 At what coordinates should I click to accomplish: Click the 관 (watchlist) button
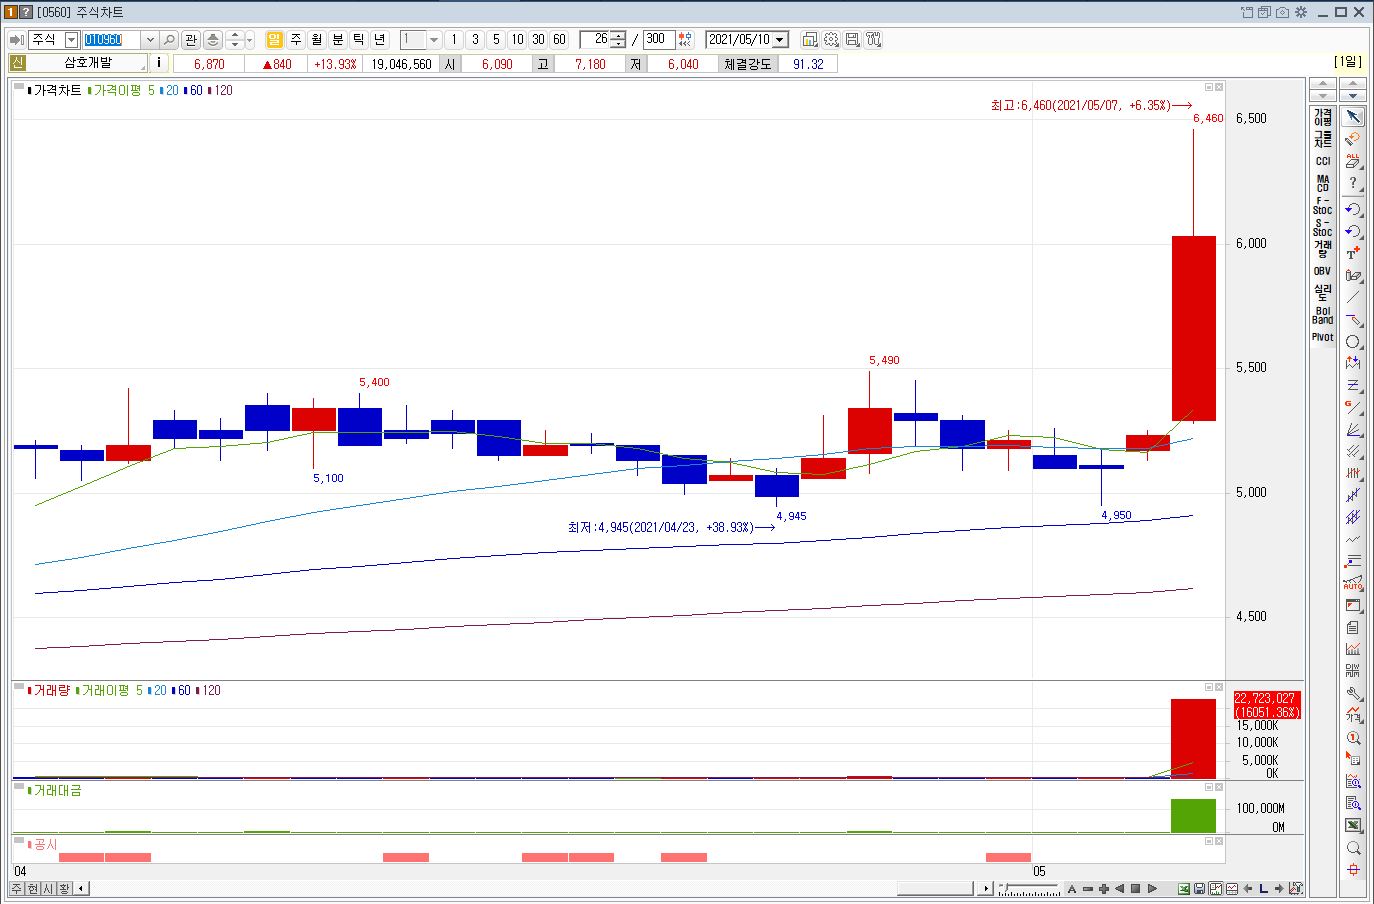click(191, 40)
